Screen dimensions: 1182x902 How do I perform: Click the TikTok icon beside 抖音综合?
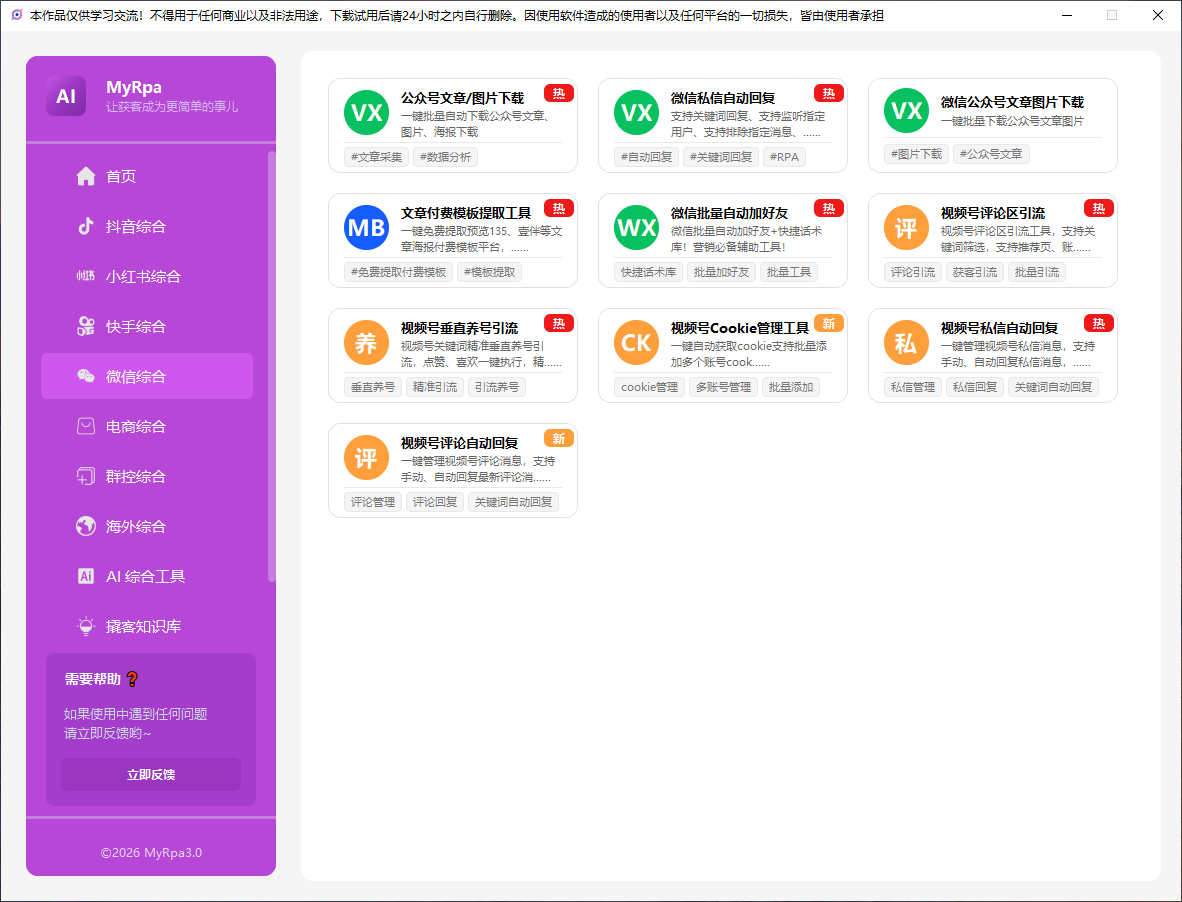click(x=86, y=226)
